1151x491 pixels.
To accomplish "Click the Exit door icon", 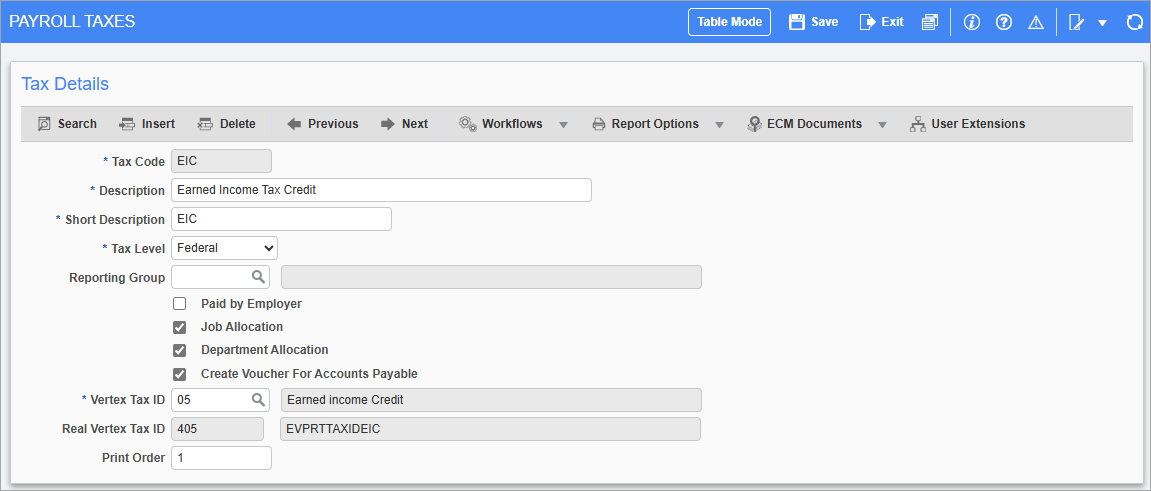I will (868, 22).
